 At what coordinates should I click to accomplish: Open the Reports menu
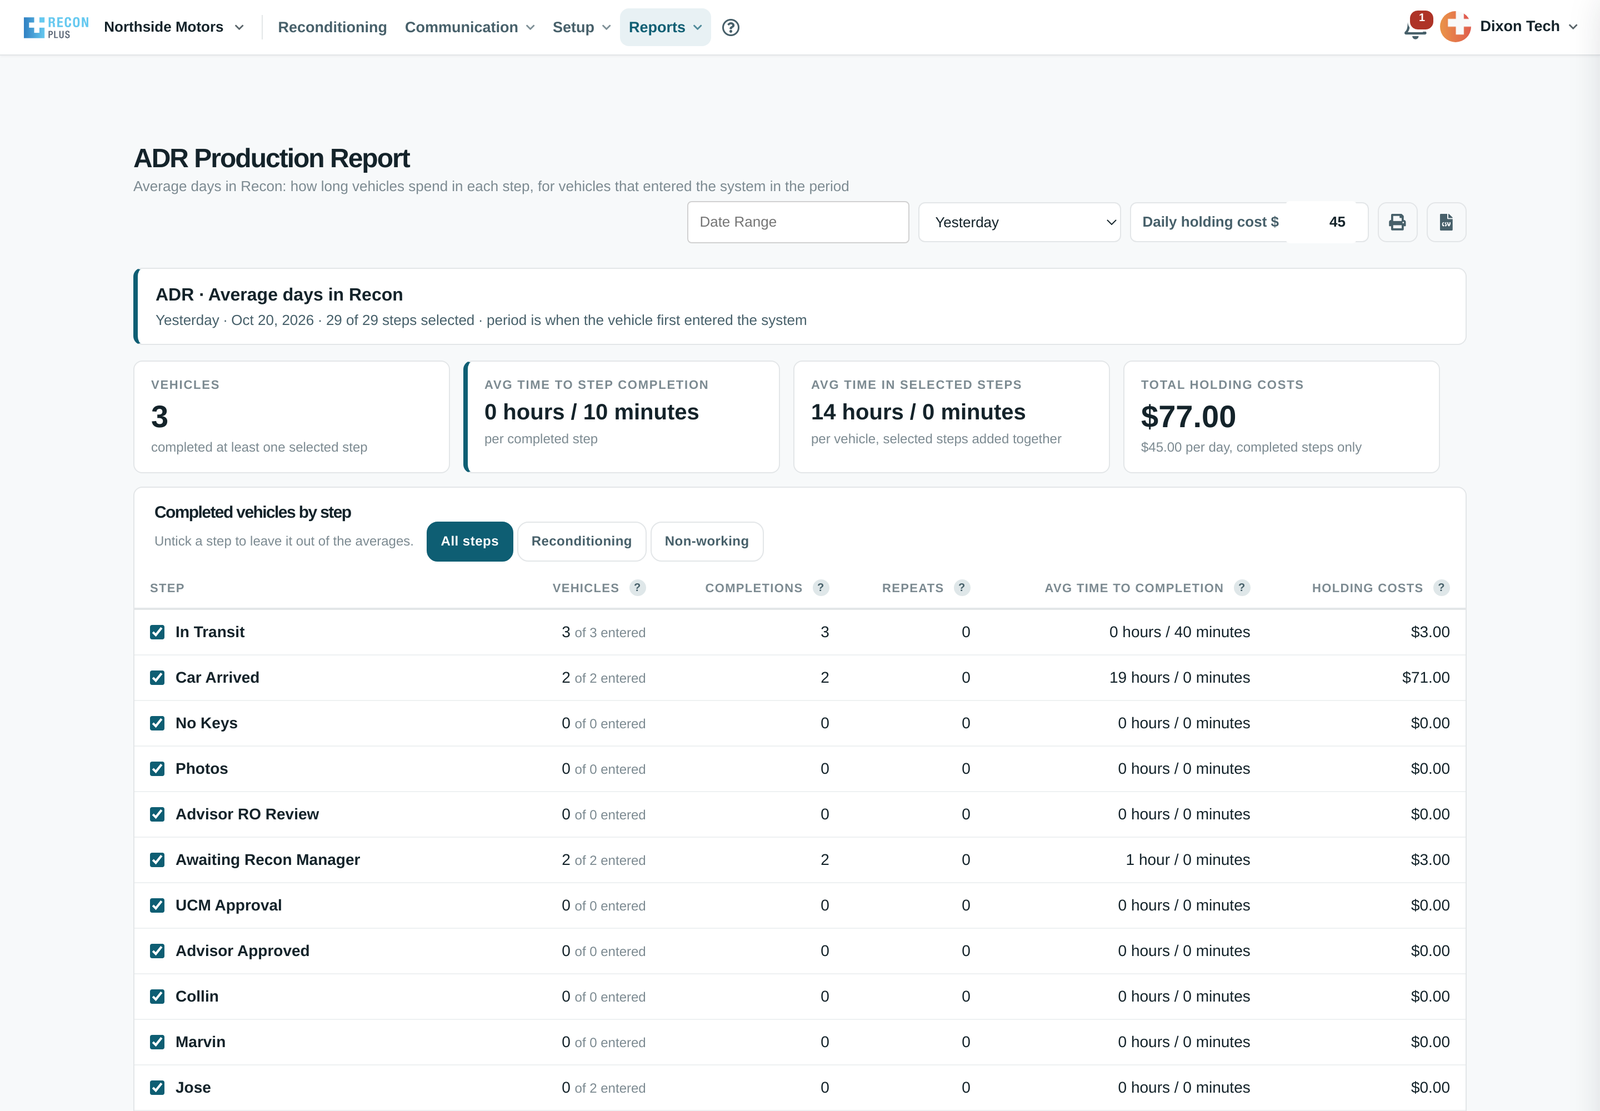(x=665, y=27)
